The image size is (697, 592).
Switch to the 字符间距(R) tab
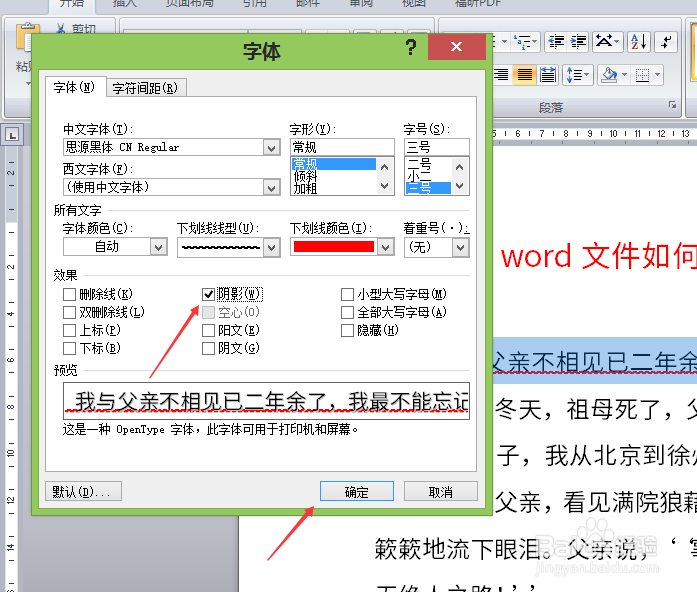[x=145, y=88]
